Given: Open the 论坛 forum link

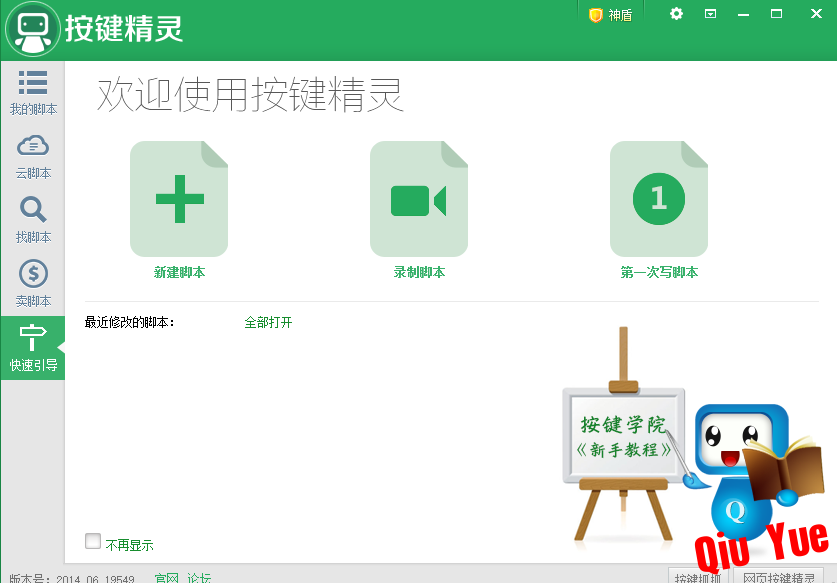Looking at the screenshot, I should click(x=199, y=577).
